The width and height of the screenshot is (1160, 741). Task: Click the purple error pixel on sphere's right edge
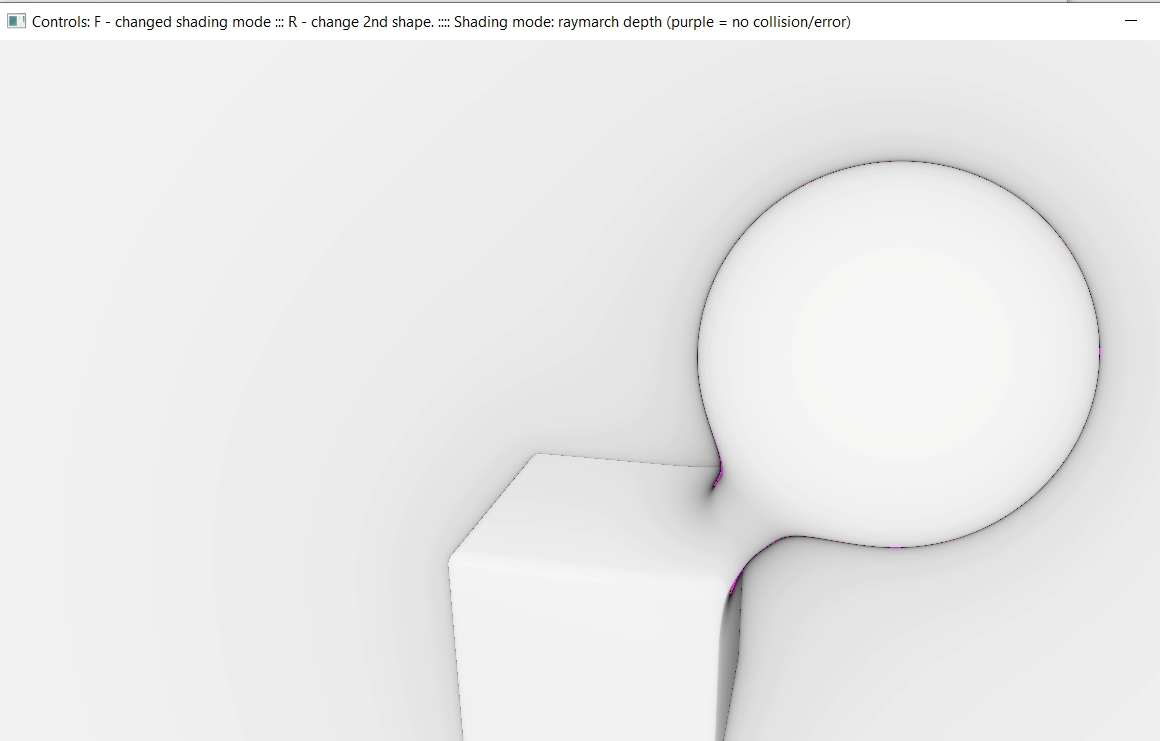pos(1098,351)
